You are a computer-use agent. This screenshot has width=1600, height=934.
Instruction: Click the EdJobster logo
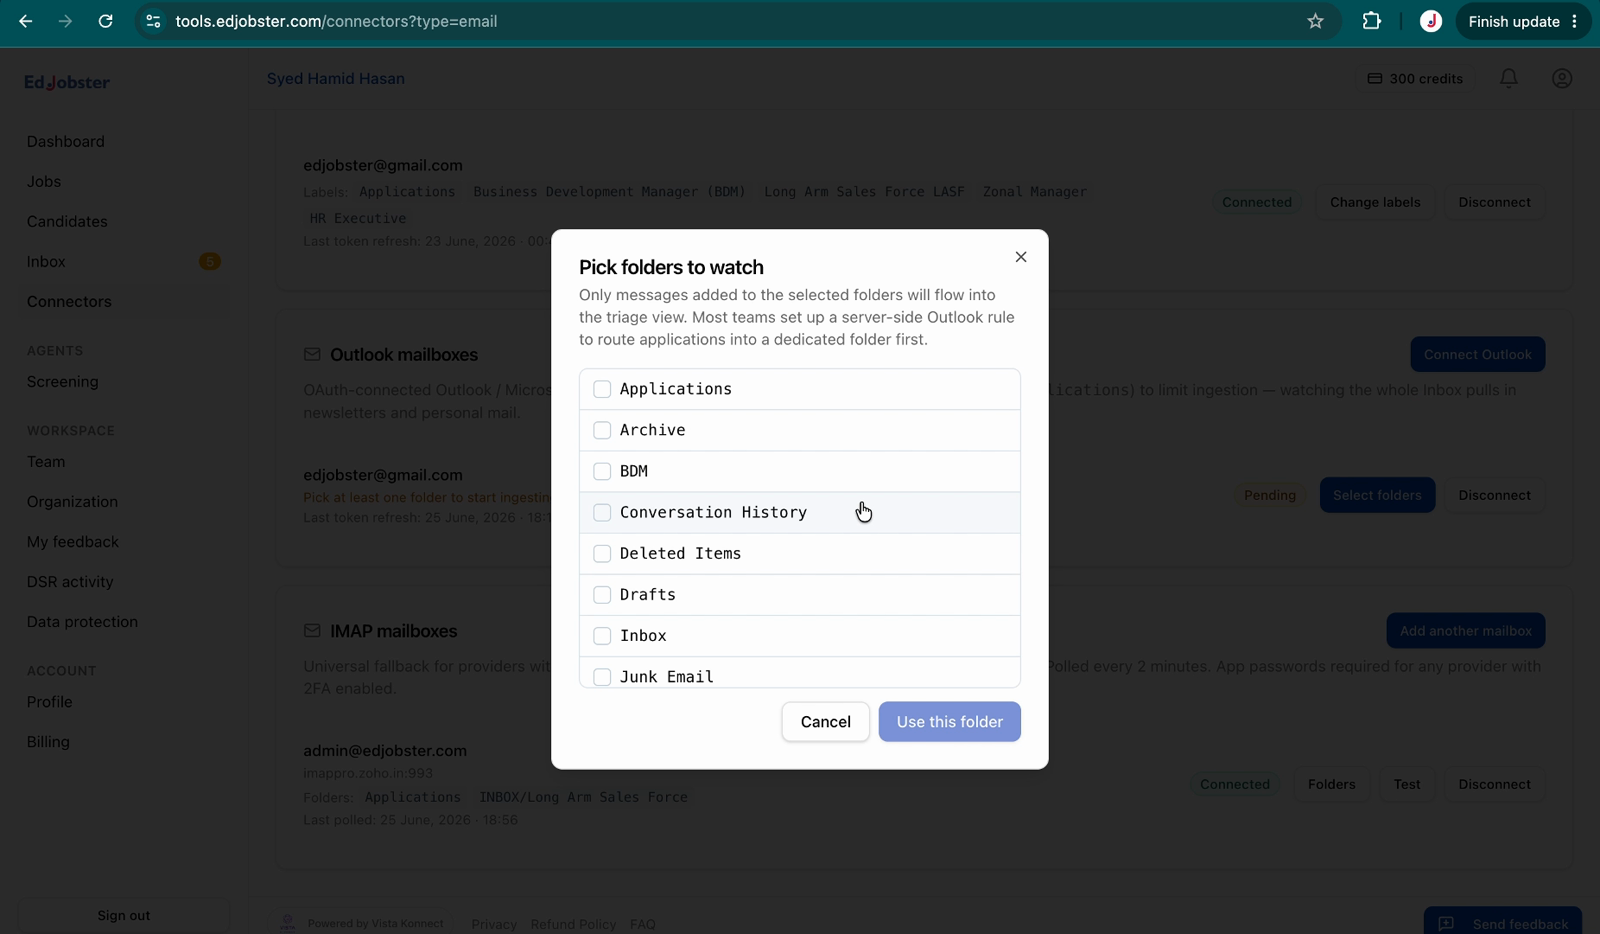pos(67,82)
